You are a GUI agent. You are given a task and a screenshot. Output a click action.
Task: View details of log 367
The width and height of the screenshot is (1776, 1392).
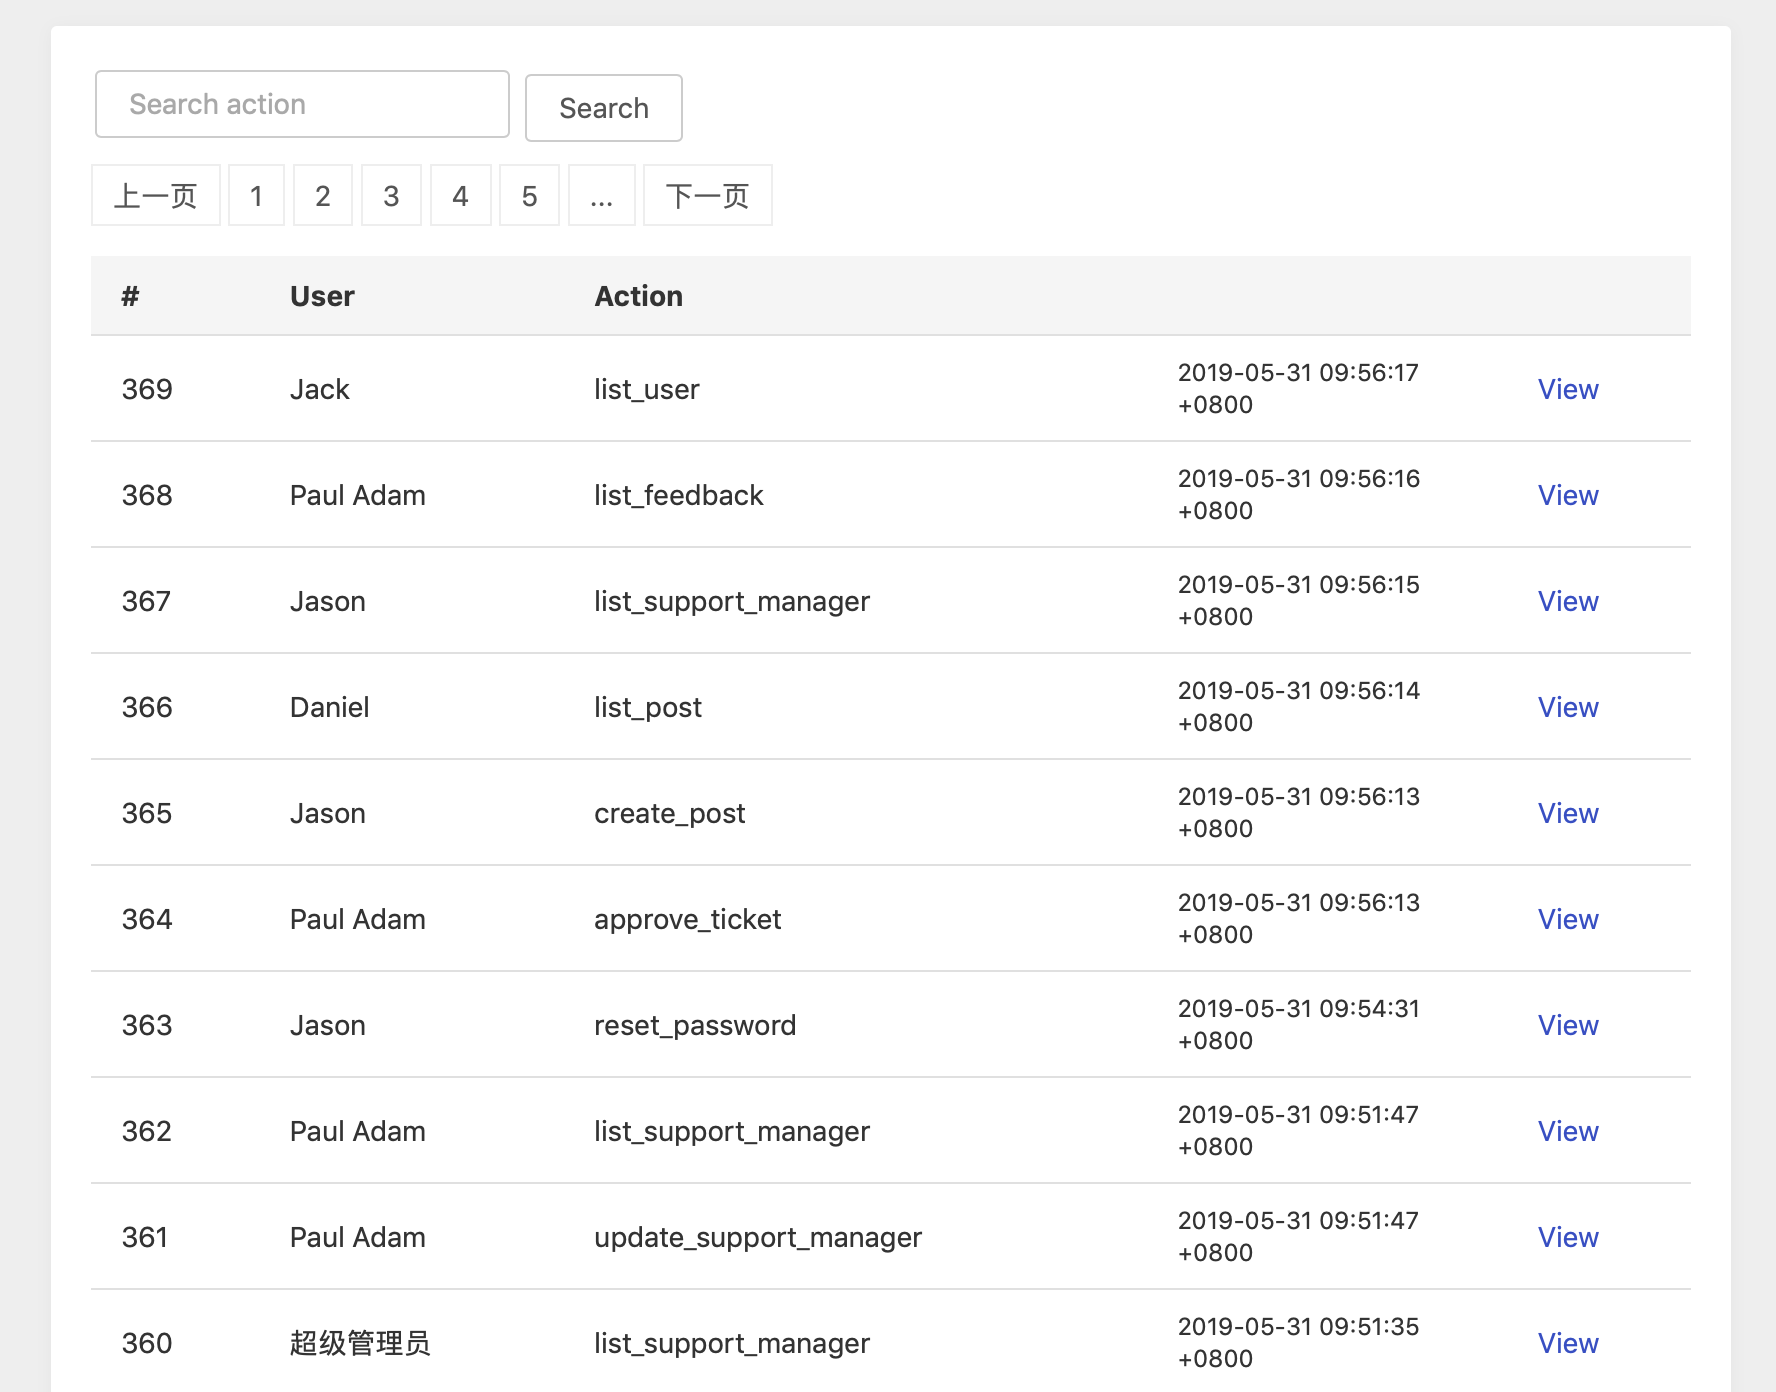click(1568, 601)
